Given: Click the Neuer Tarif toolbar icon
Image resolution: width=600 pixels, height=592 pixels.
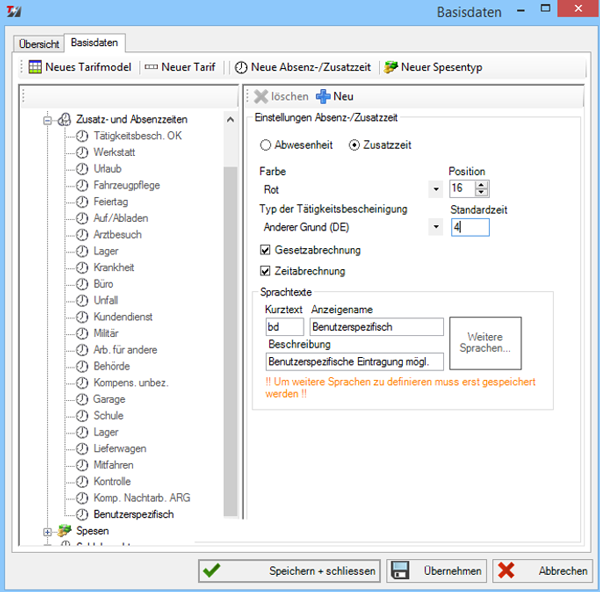Looking at the screenshot, I should [152, 67].
